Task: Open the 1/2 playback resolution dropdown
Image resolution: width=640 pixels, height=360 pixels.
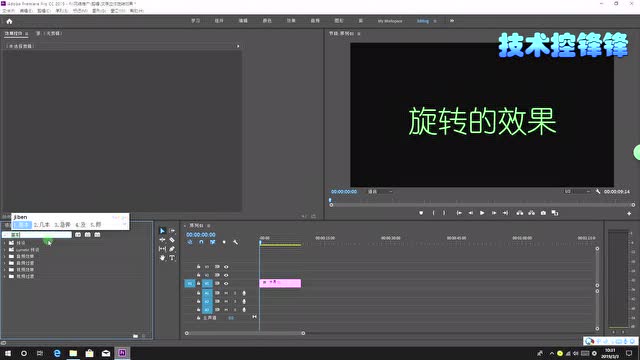Action: tap(577, 191)
